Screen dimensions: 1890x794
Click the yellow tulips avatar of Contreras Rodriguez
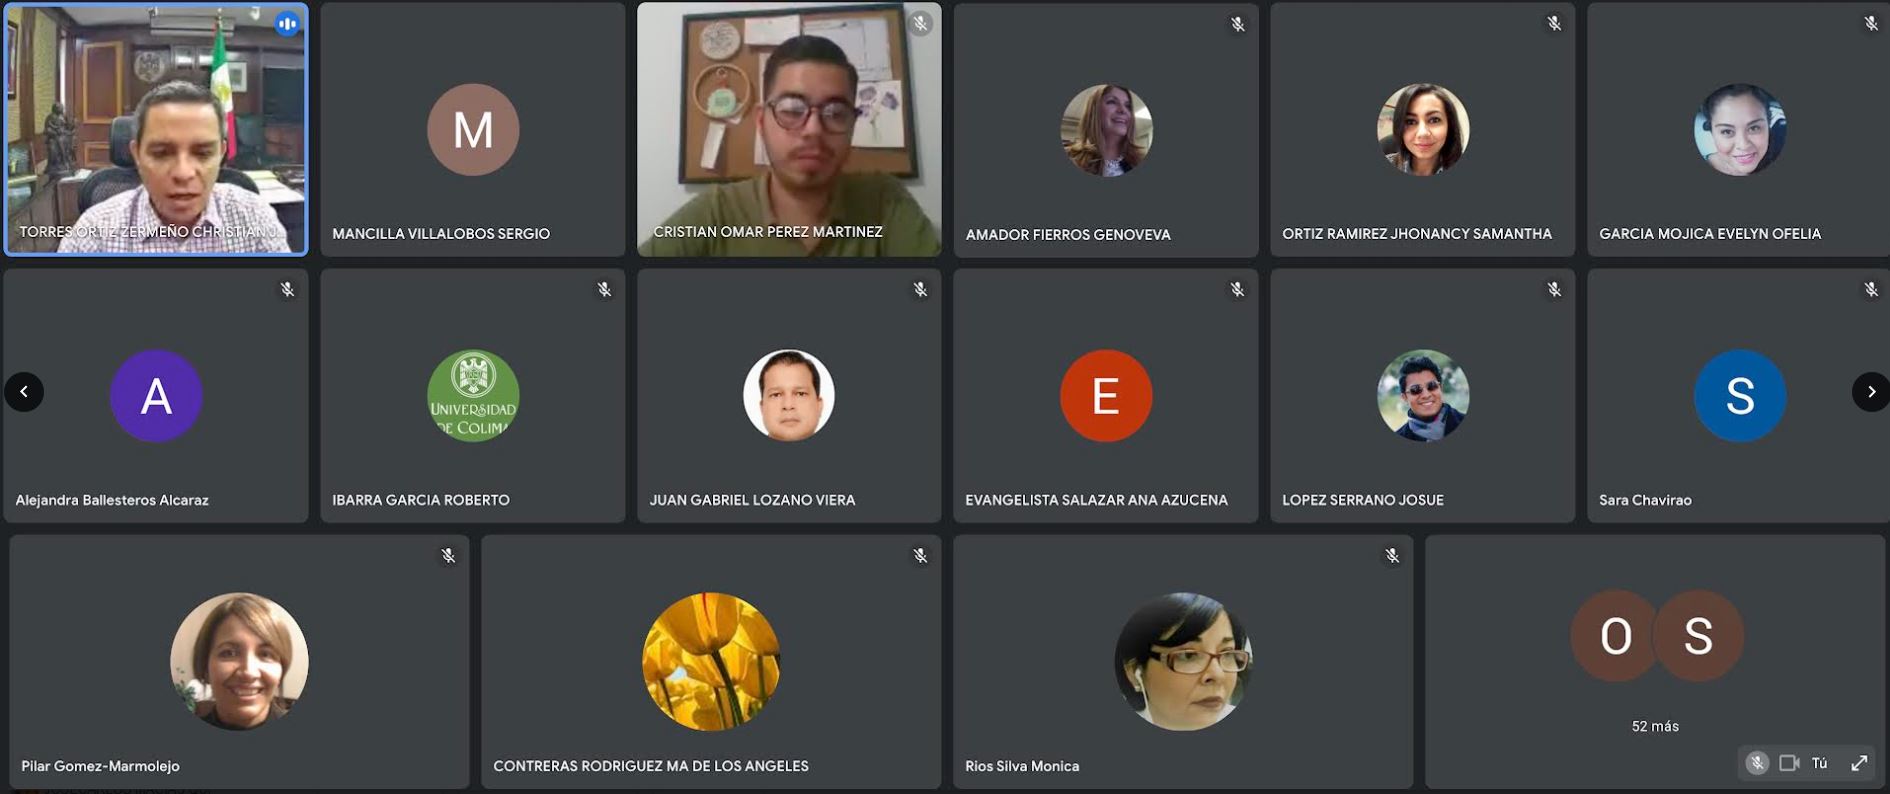click(x=711, y=661)
